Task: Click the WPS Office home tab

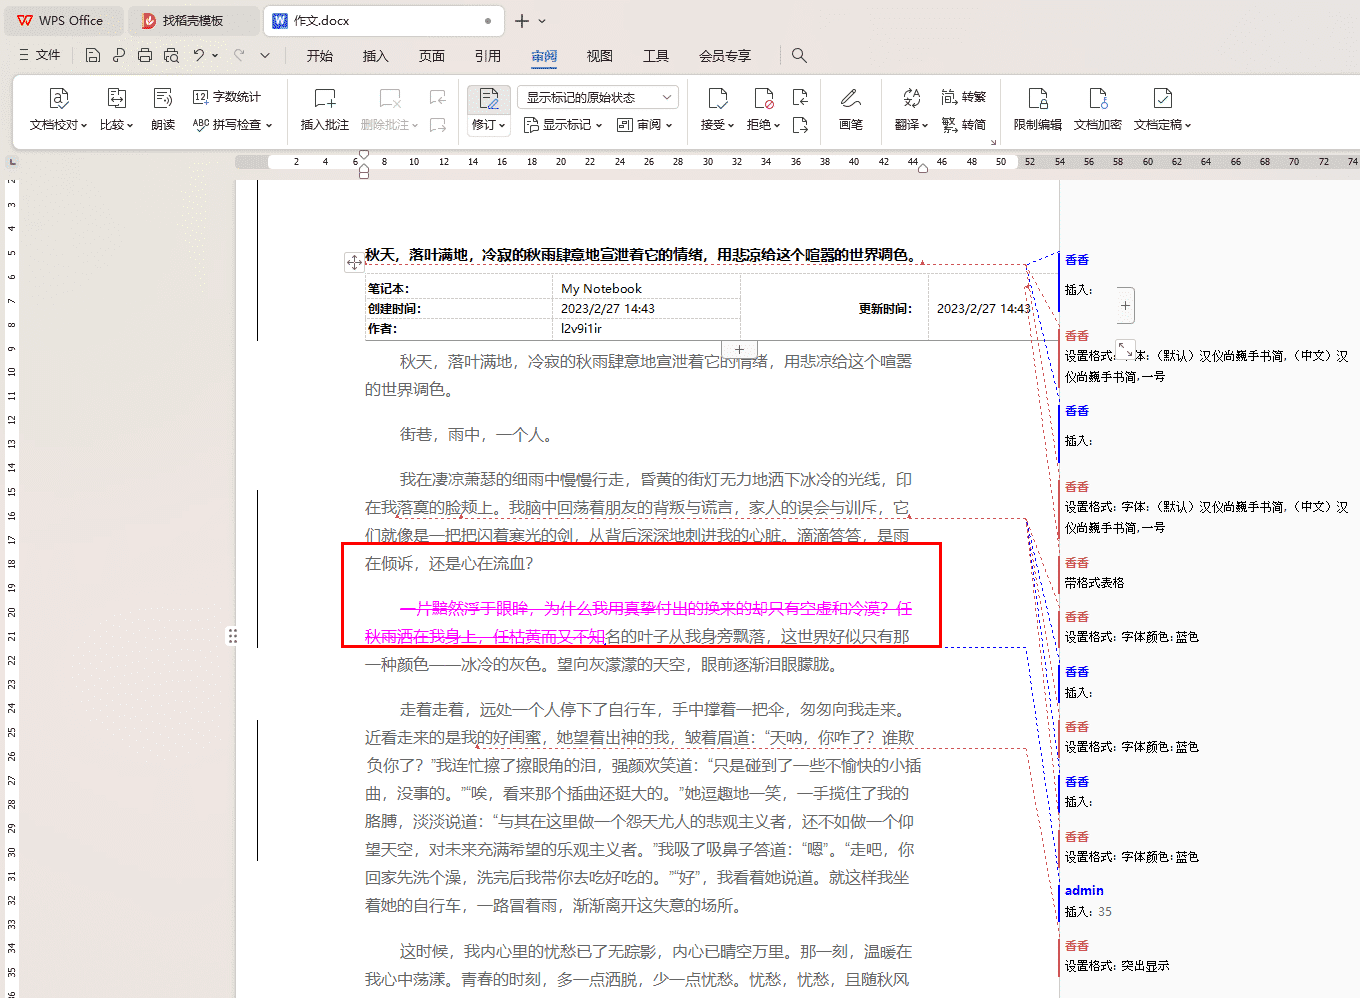Action: click(x=62, y=20)
